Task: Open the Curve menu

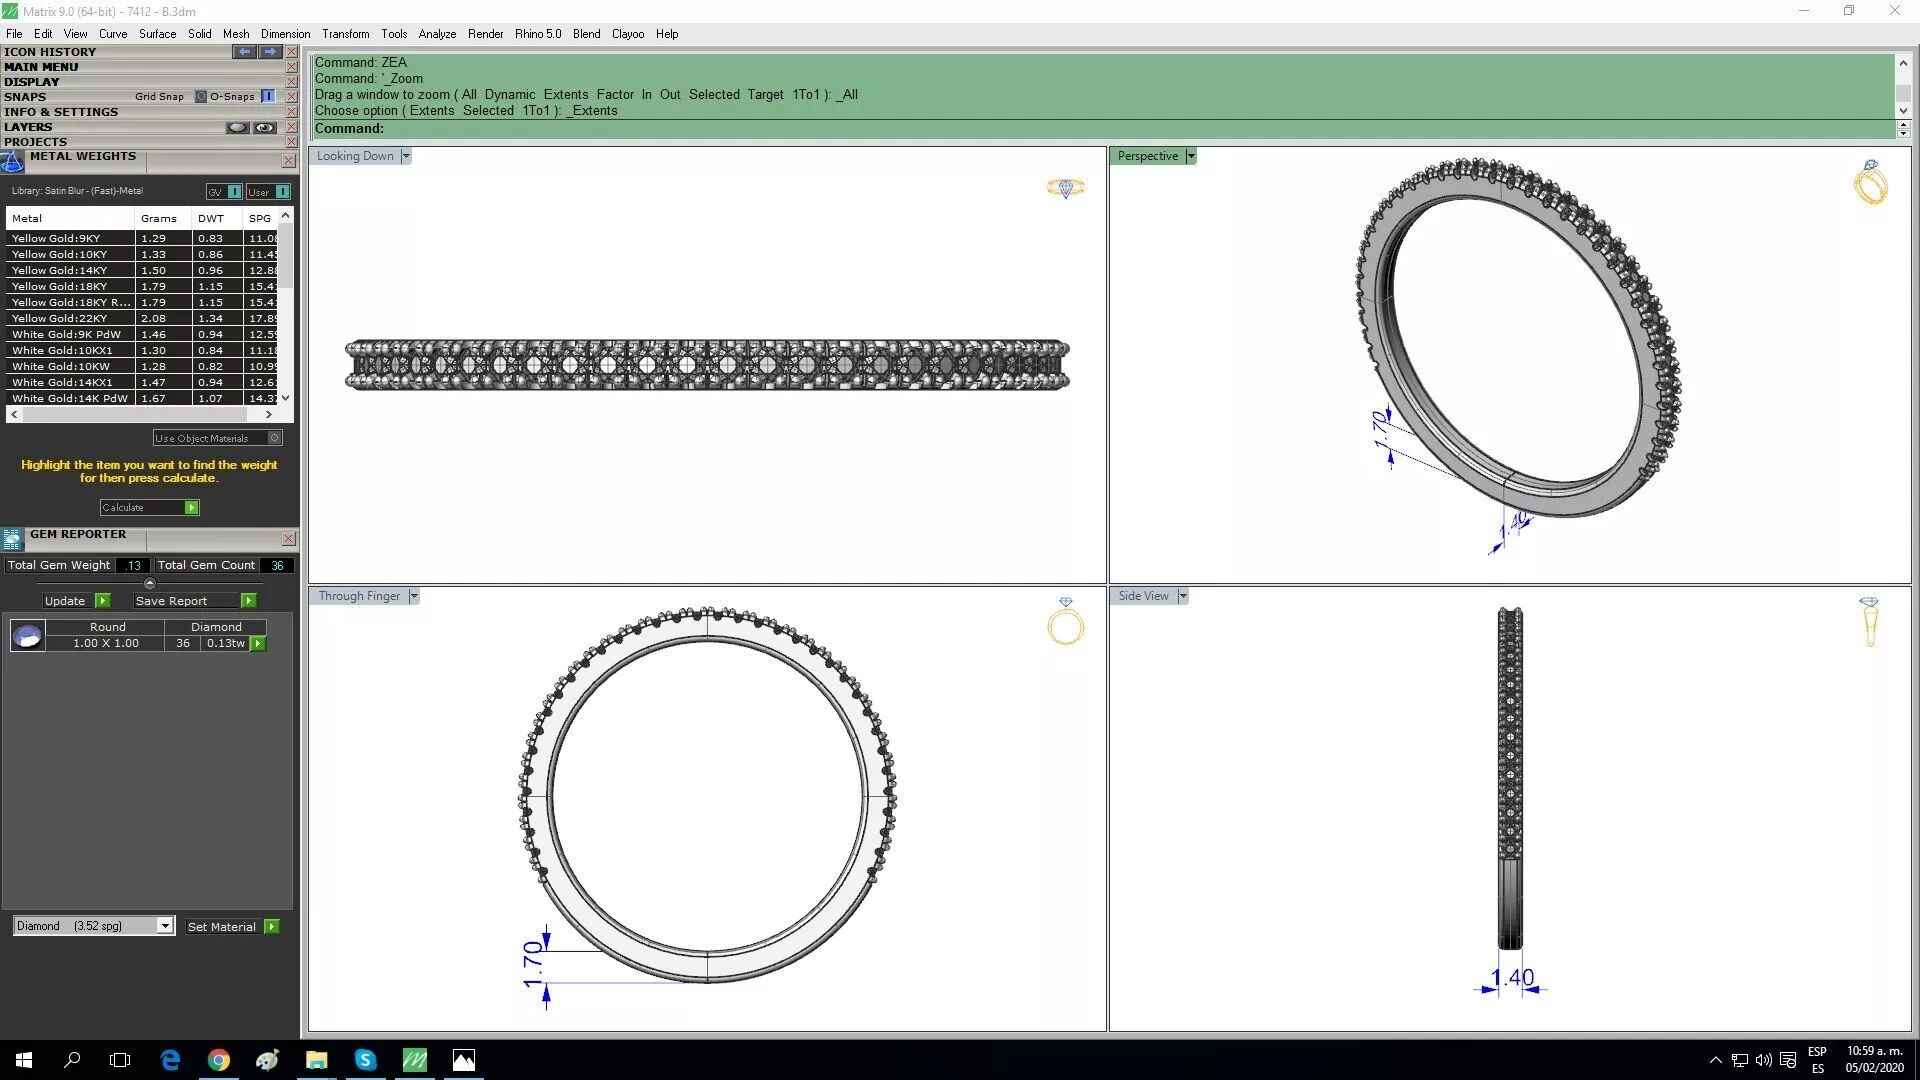Action: pyautogui.click(x=113, y=34)
